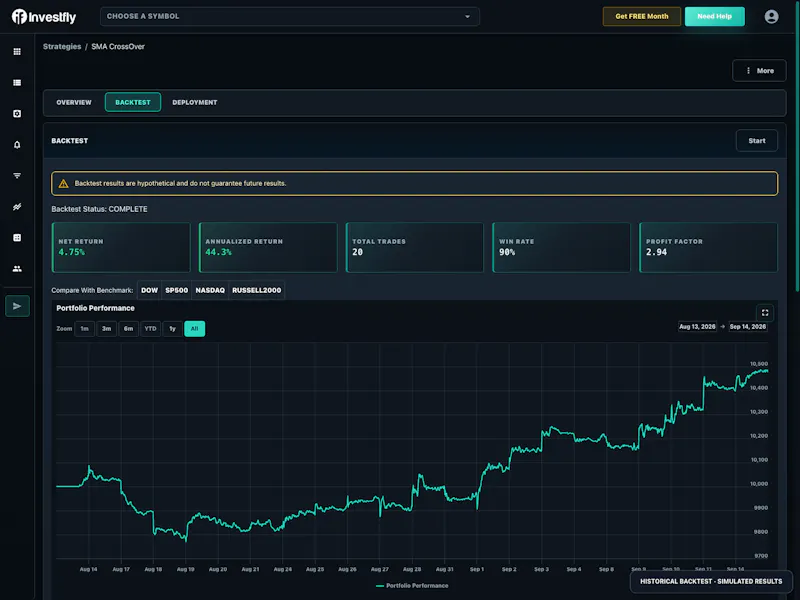Switch to the Overview tab
Viewport: 800px width, 600px height.
(74, 103)
